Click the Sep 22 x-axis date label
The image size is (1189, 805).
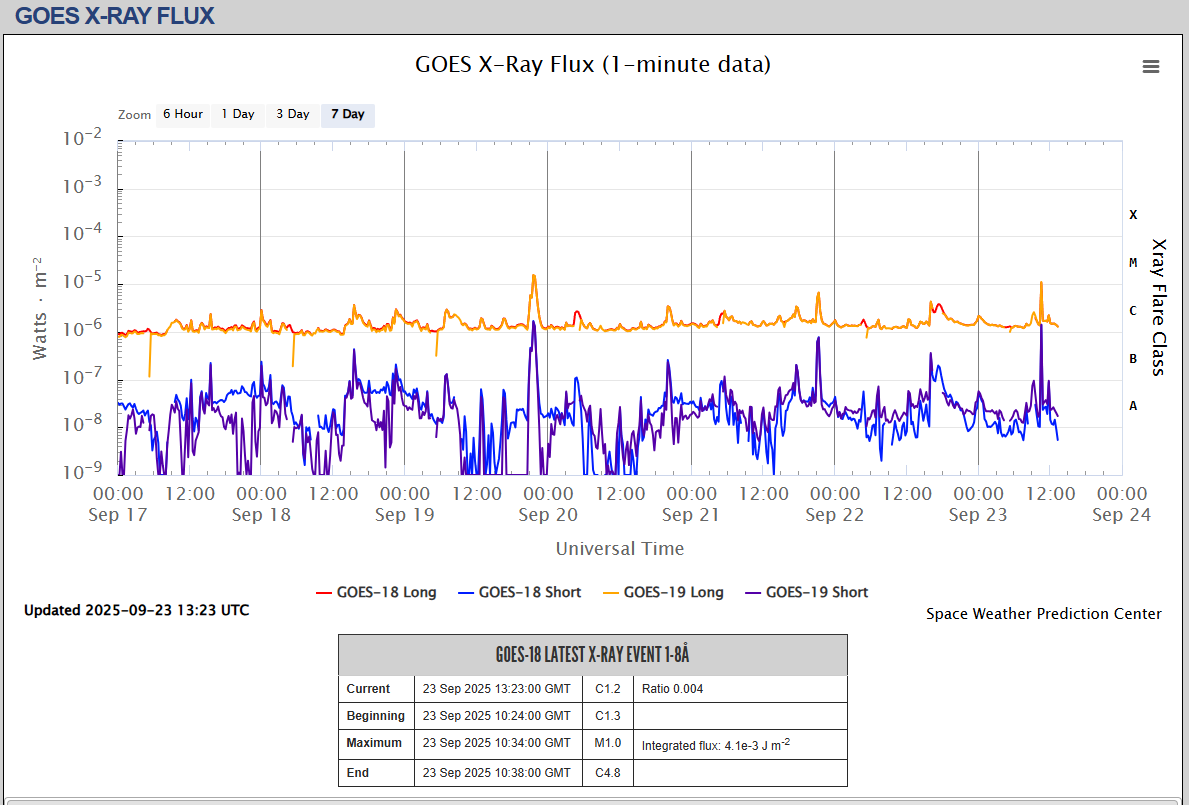pyautogui.click(x=834, y=515)
